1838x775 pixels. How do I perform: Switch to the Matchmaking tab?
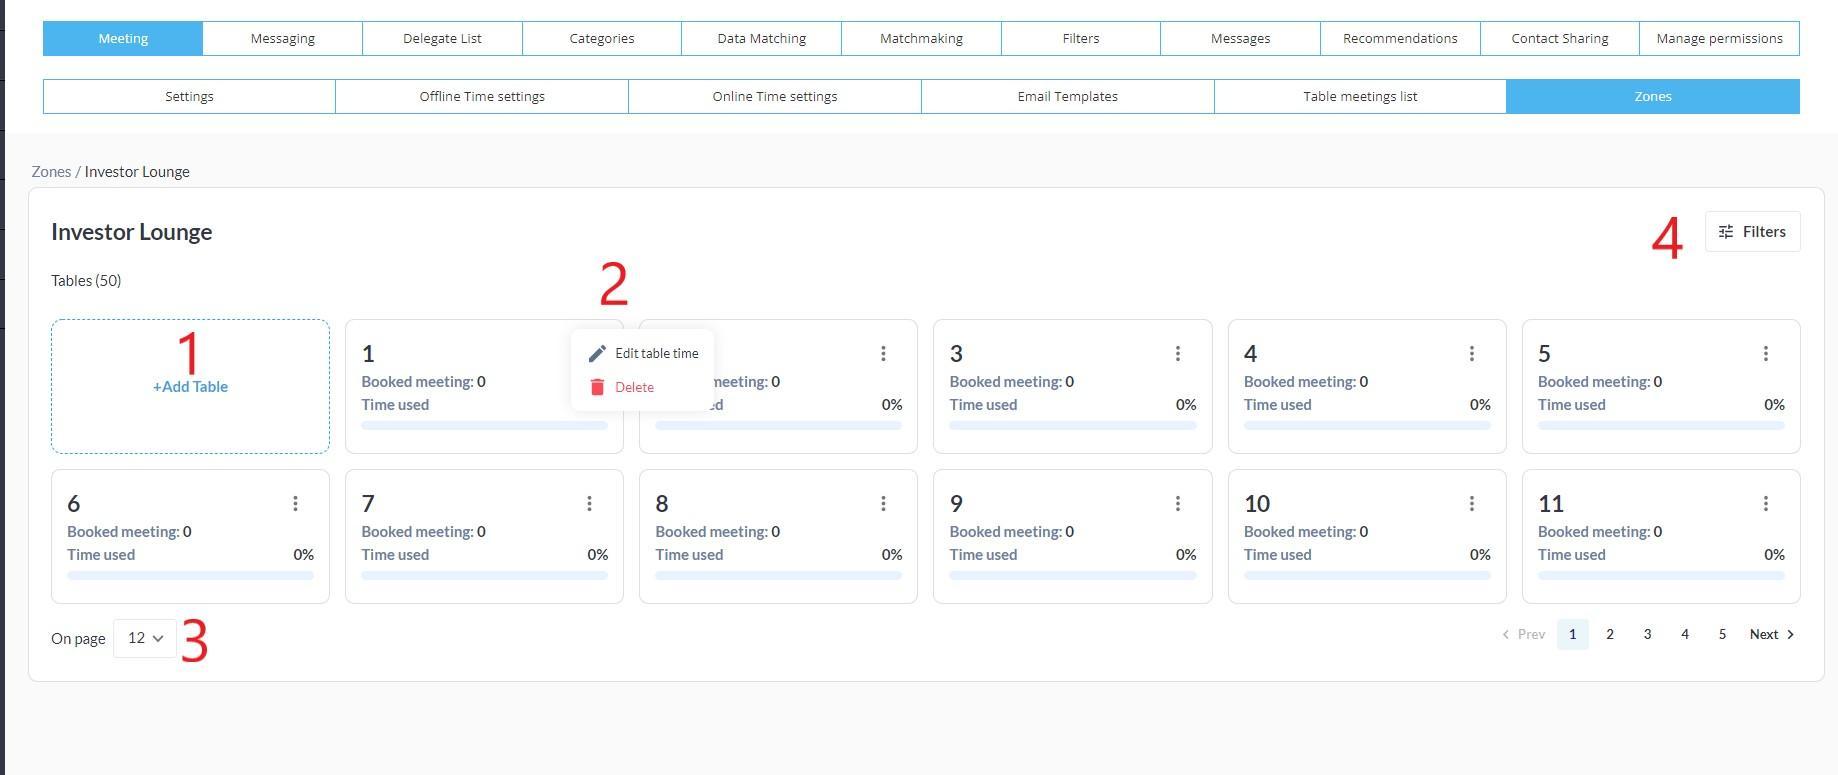(x=921, y=38)
